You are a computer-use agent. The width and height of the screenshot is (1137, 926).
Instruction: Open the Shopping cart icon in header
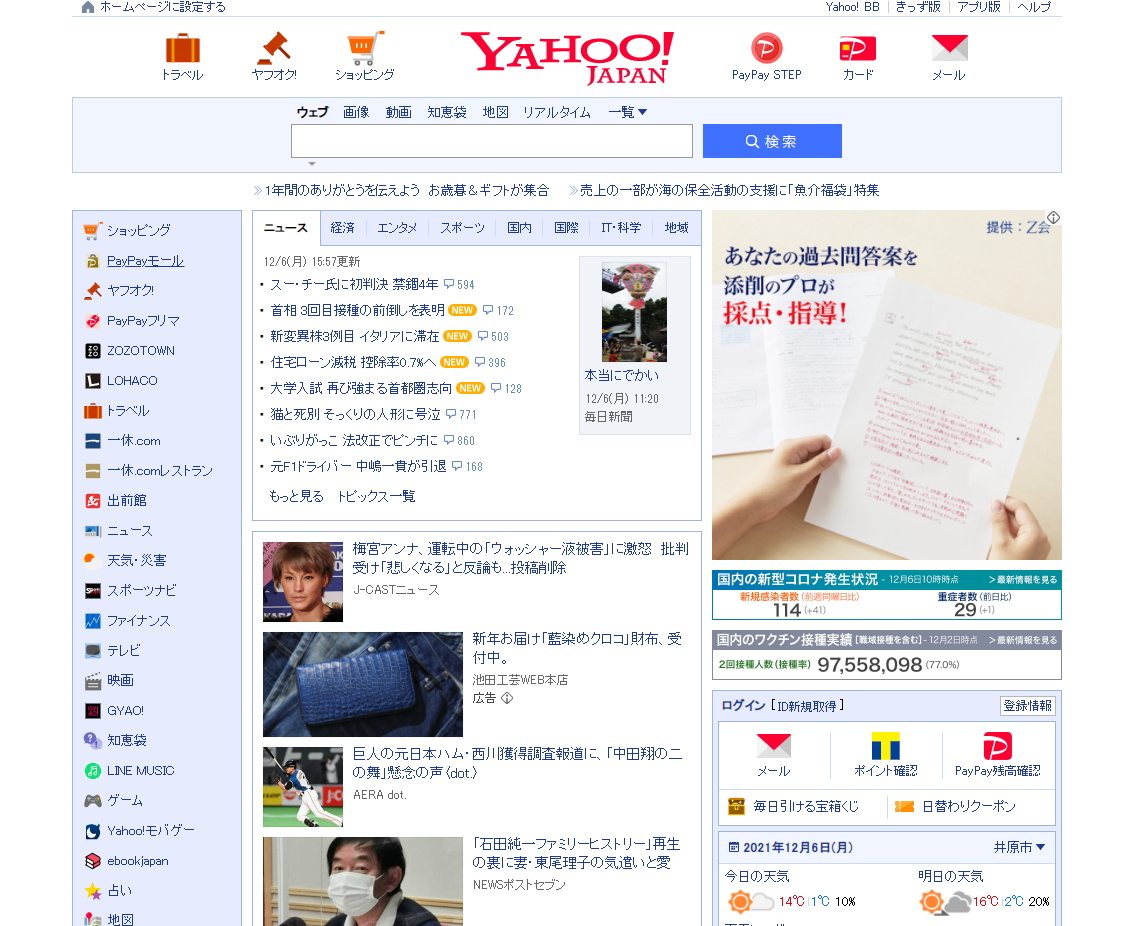pos(365,49)
